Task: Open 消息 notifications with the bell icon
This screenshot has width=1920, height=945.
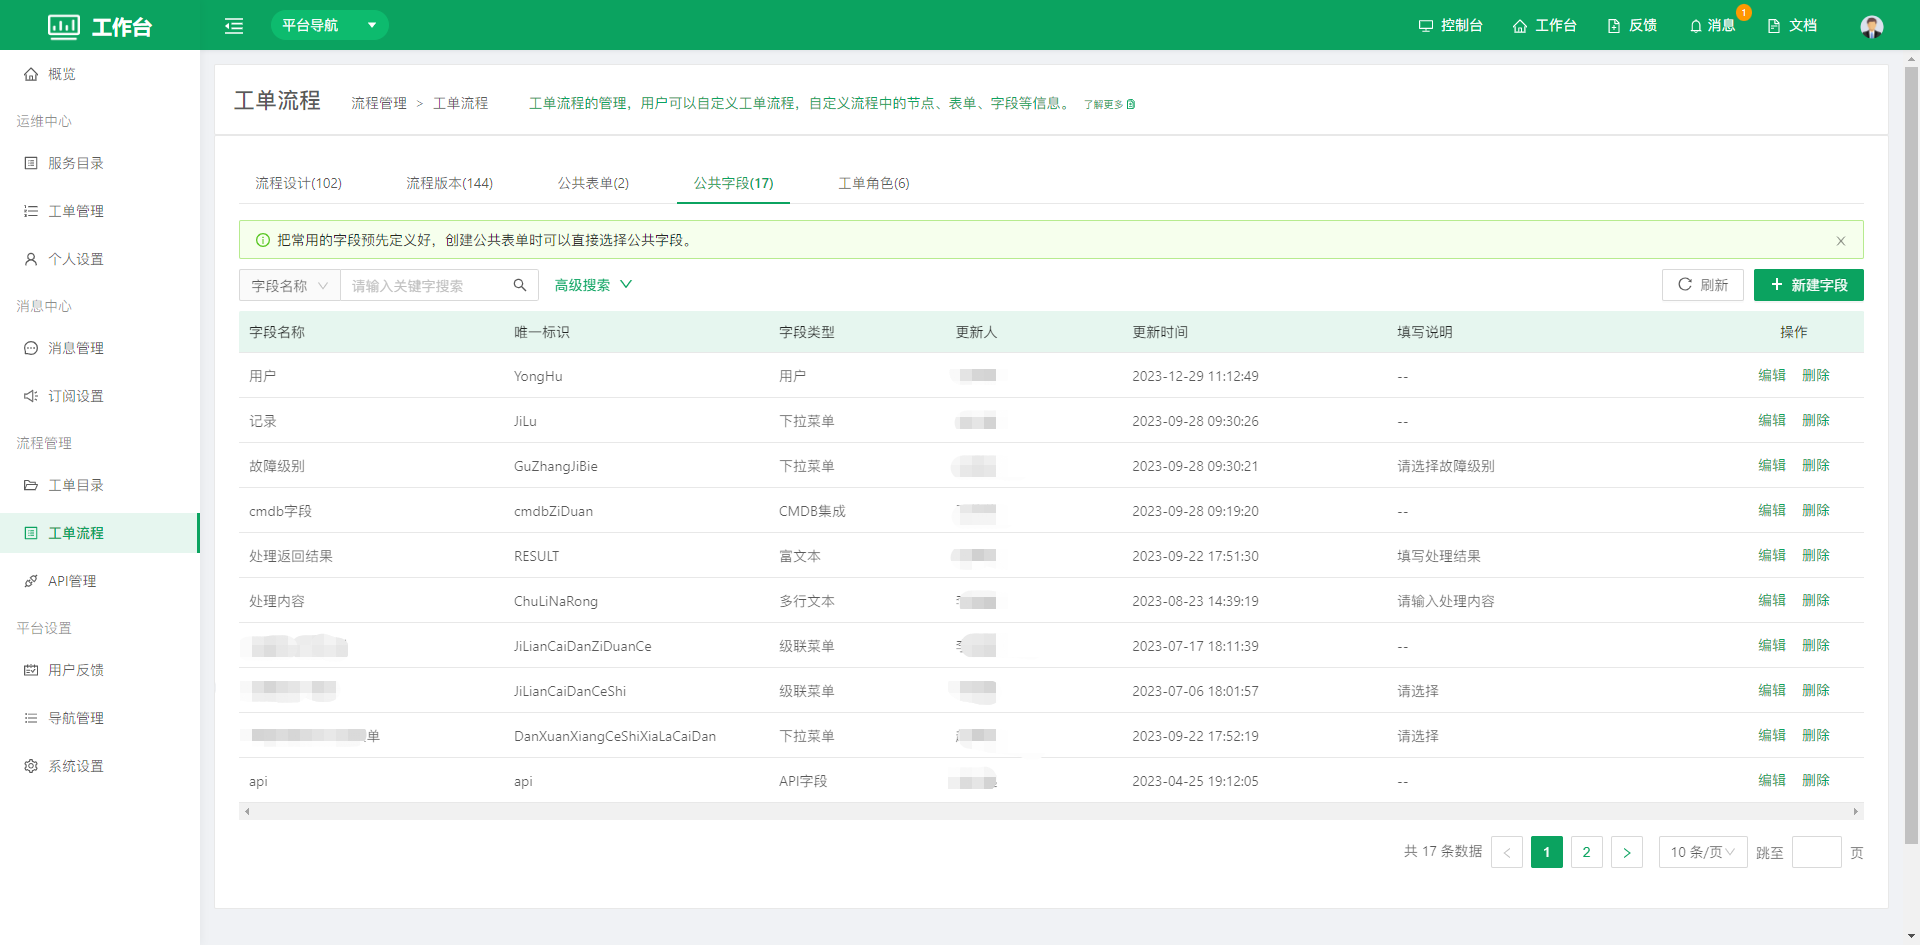Action: (1712, 26)
